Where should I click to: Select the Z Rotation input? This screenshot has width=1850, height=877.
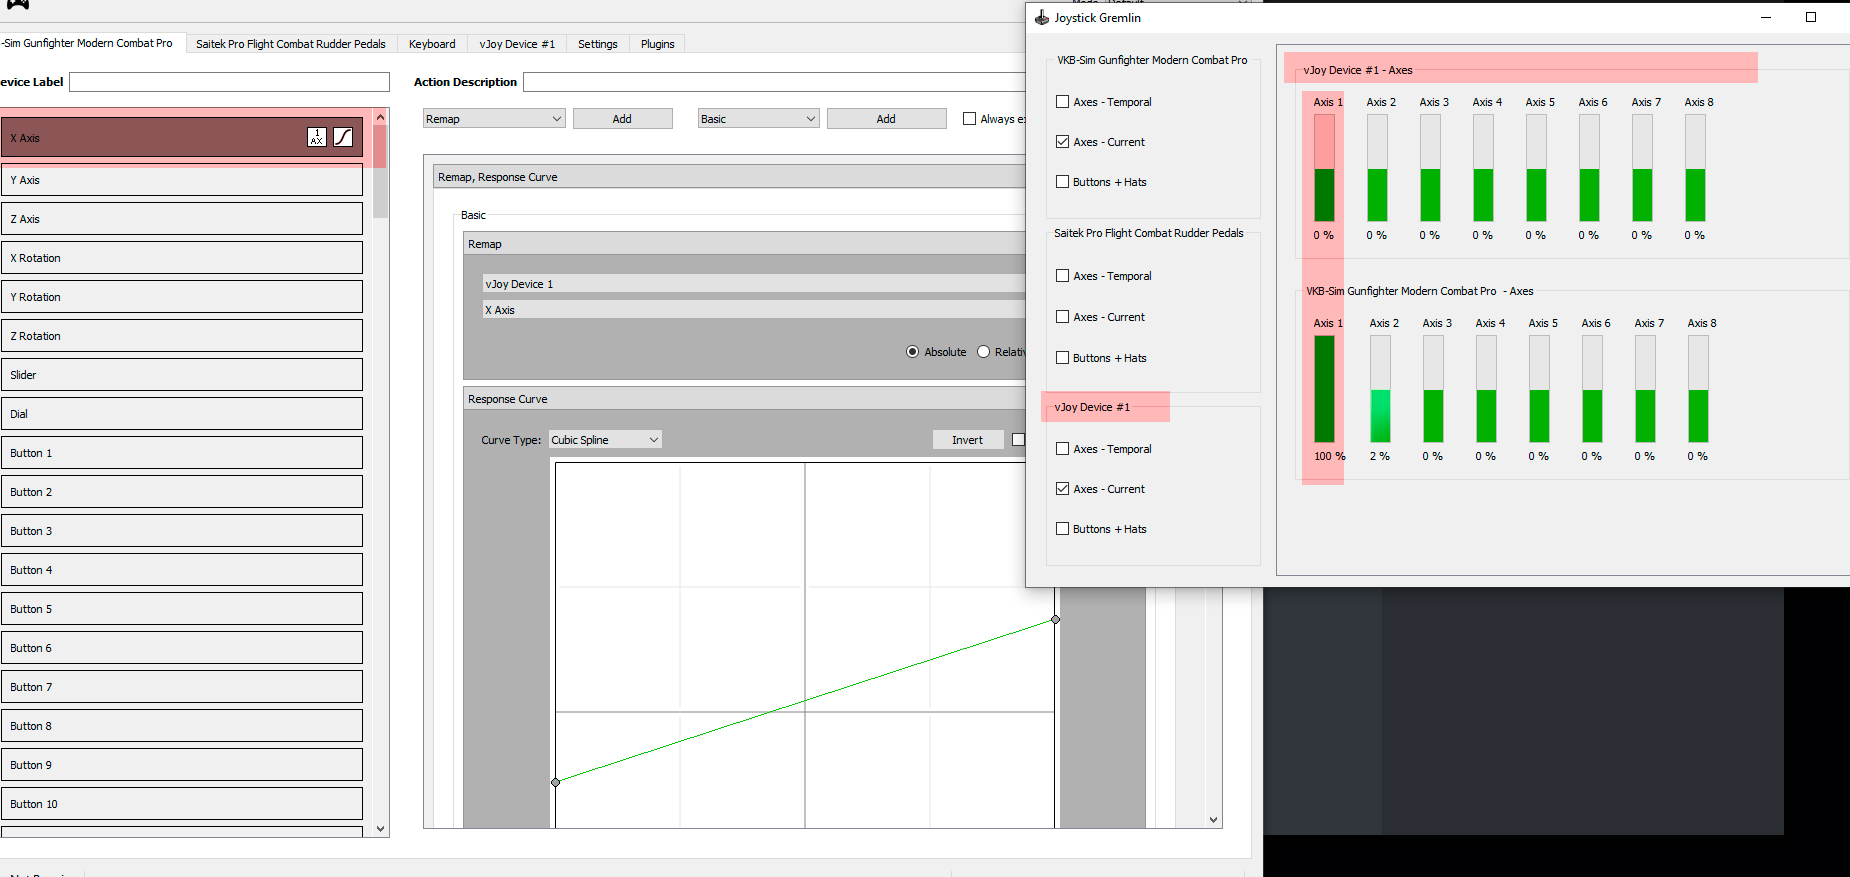click(x=181, y=336)
